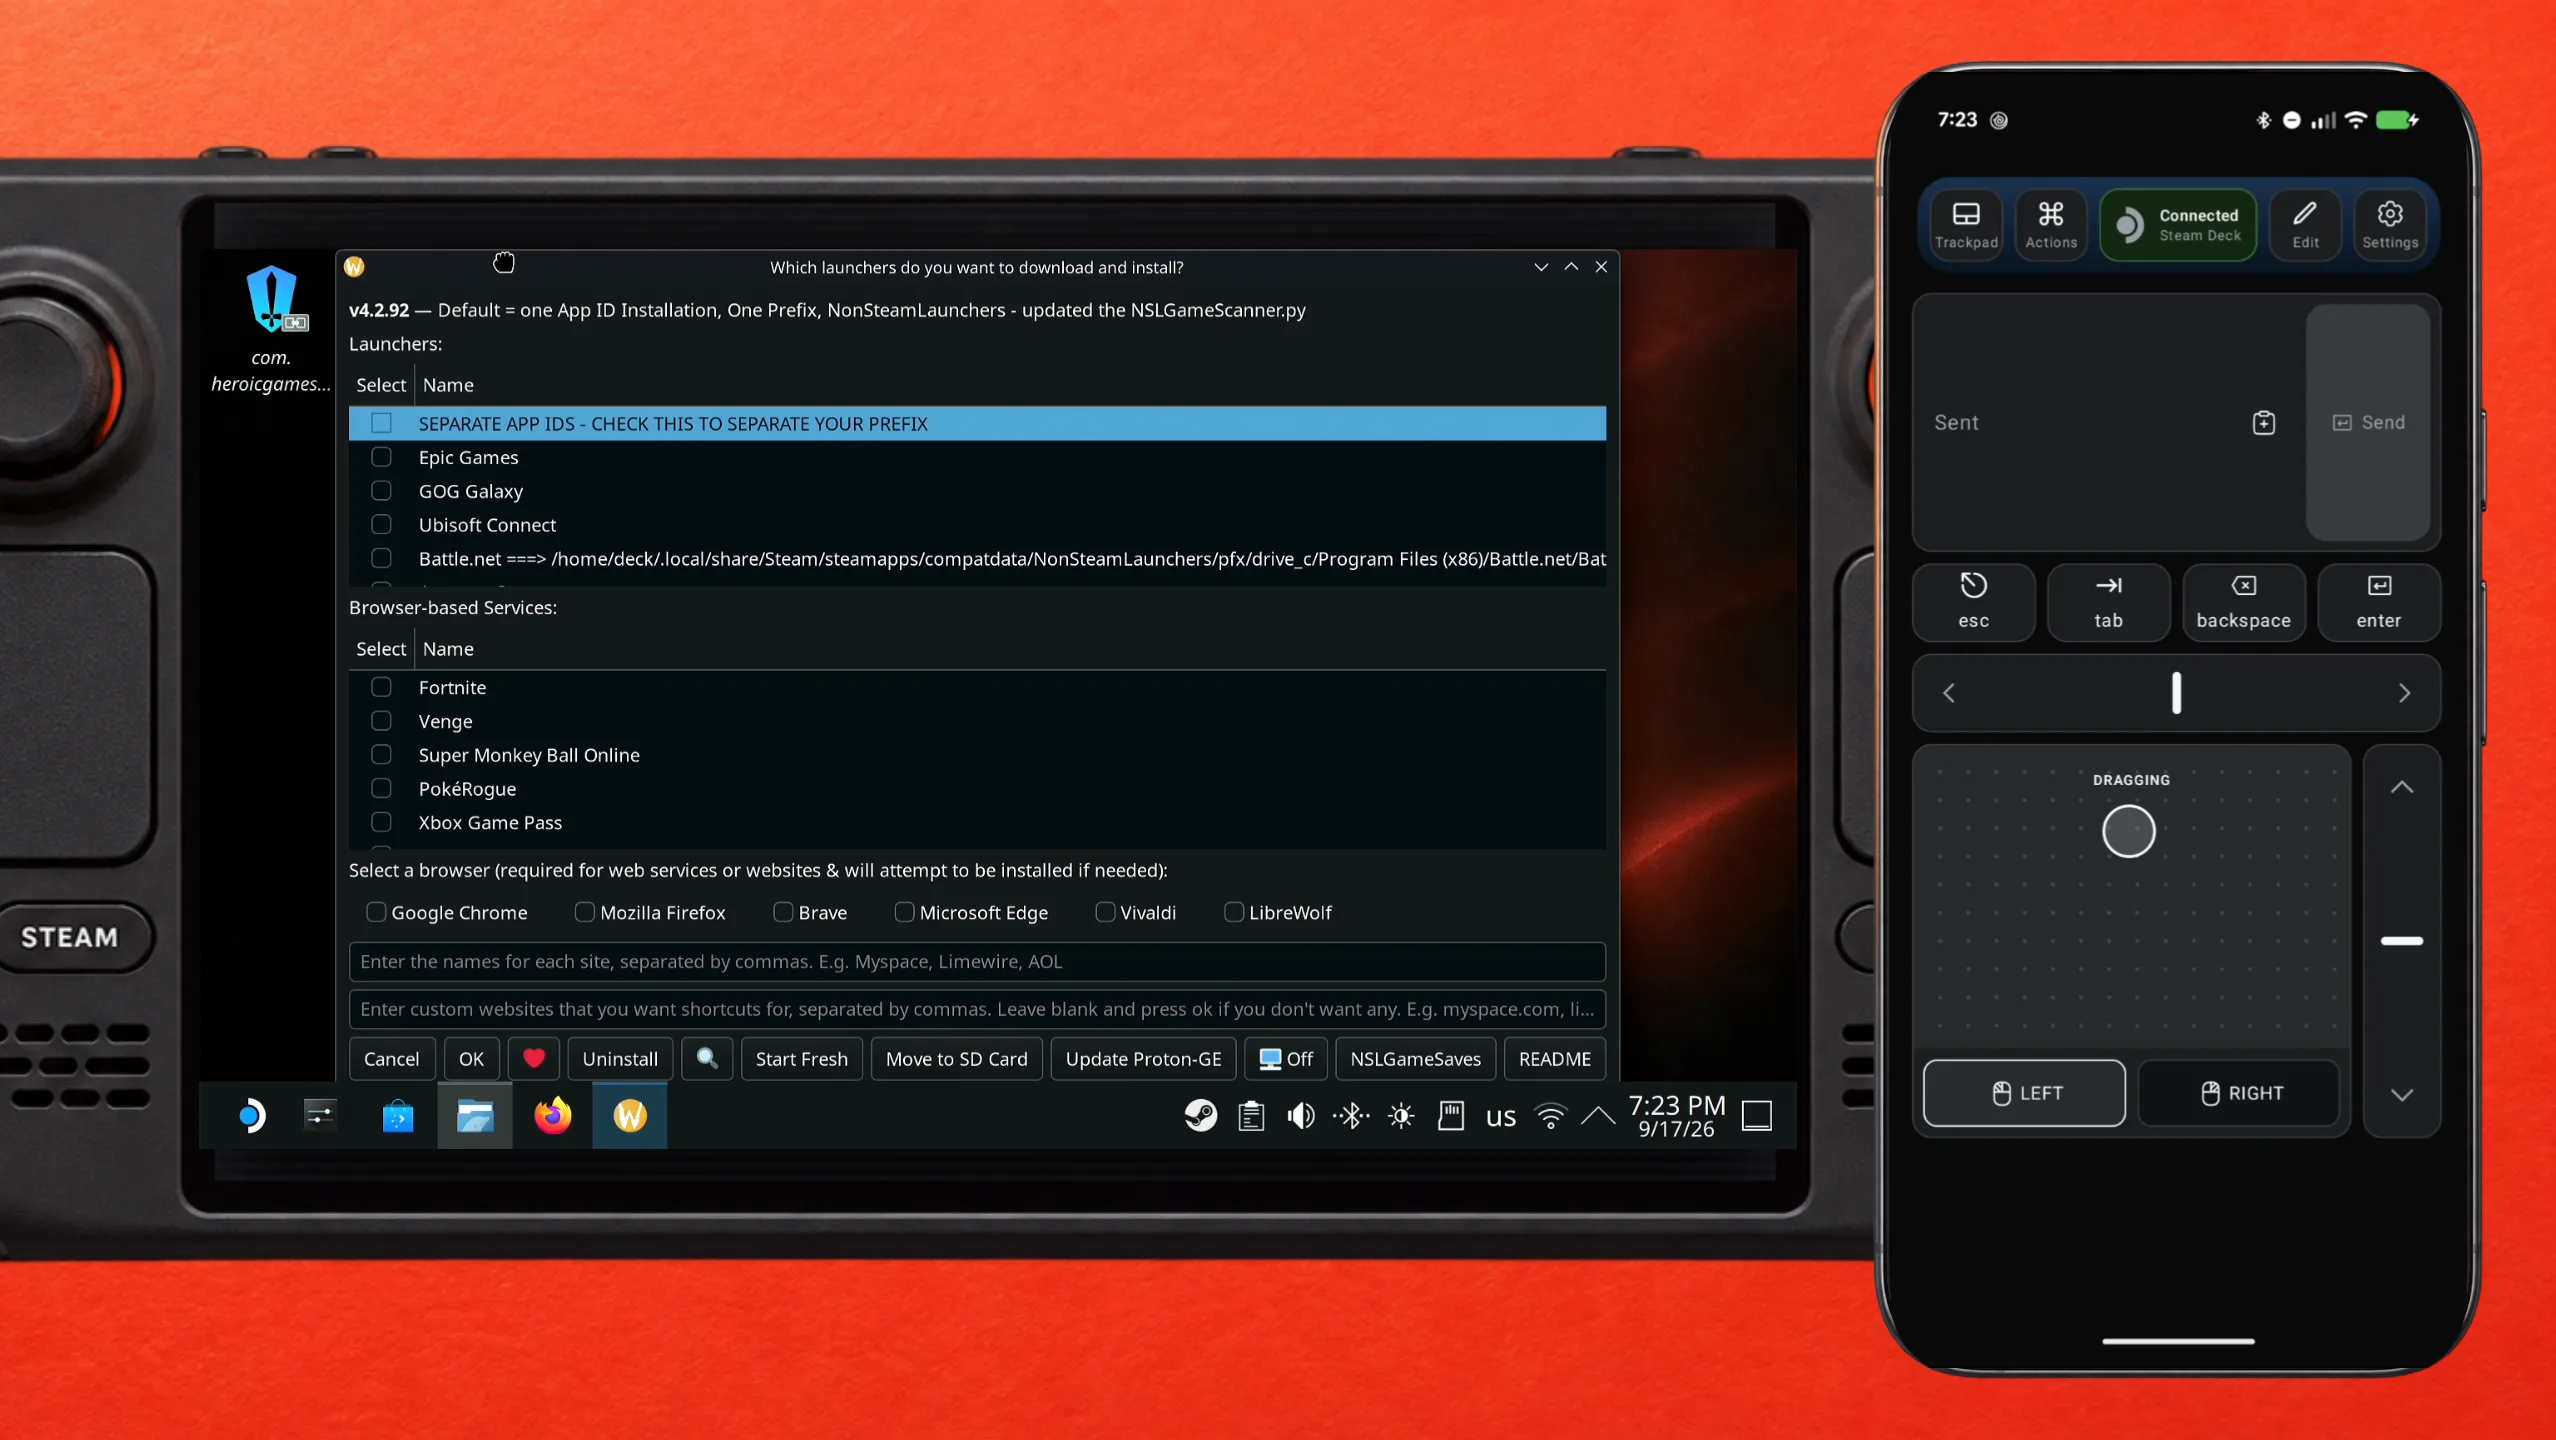Viewport: 2556px width, 1440px height.
Task: Tap Connected Steam Deck status tab
Action: click(x=2179, y=225)
